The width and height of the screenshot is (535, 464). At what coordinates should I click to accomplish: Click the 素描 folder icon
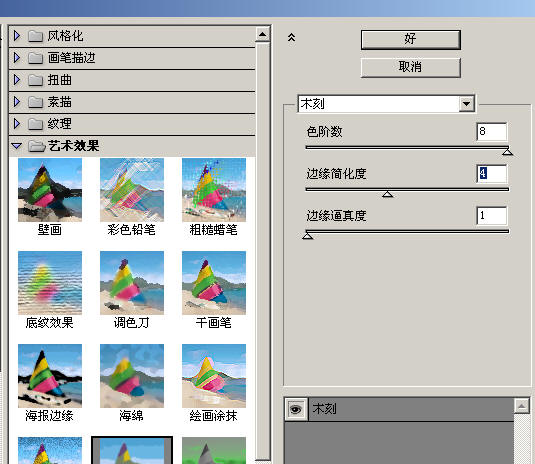click(x=35, y=102)
